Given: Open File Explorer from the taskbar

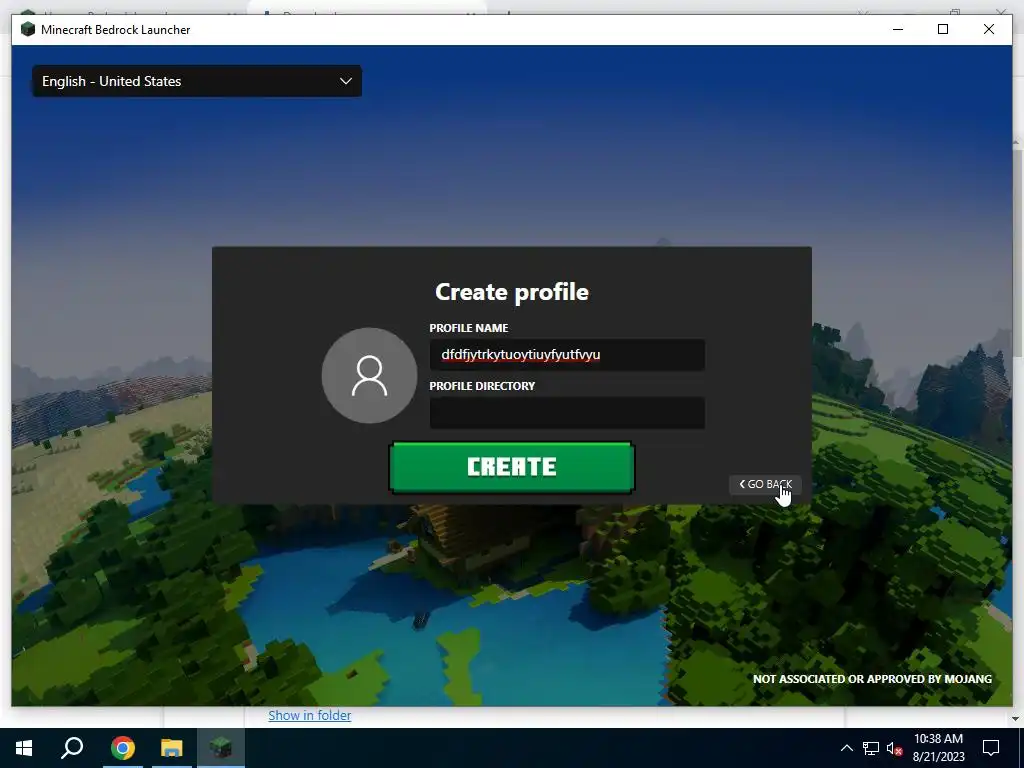Looking at the screenshot, I should pyautogui.click(x=172, y=748).
